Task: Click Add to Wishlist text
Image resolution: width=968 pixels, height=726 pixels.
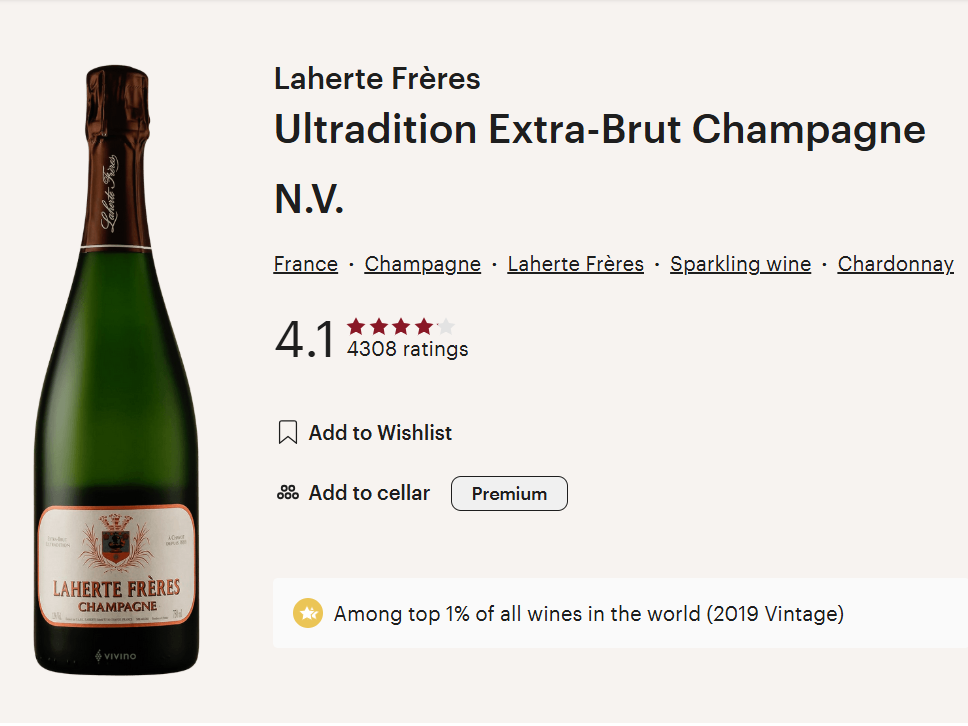Action: (x=380, y=433)
